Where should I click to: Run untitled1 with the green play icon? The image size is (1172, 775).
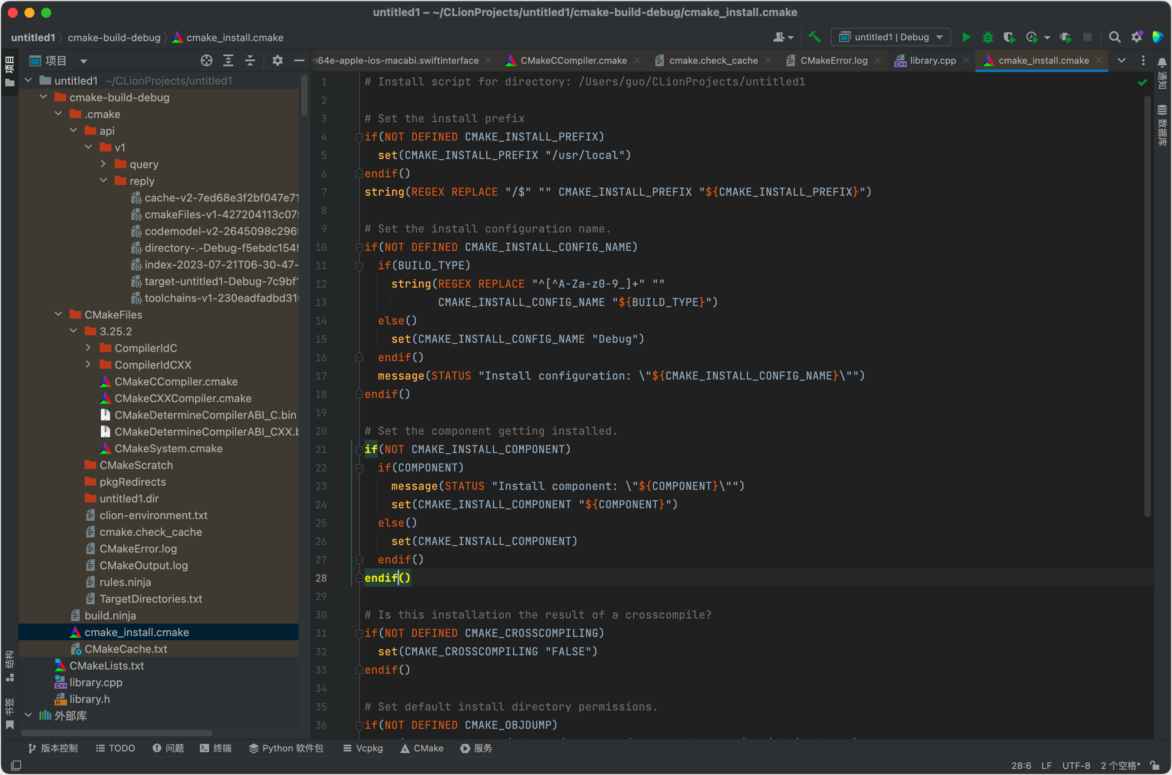966,37
